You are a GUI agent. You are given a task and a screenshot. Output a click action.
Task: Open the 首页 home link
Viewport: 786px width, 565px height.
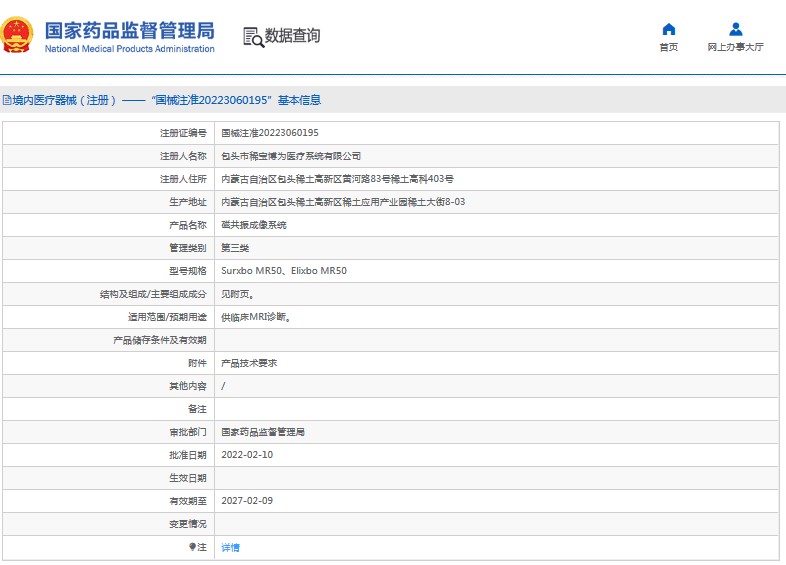click(669, 47)
